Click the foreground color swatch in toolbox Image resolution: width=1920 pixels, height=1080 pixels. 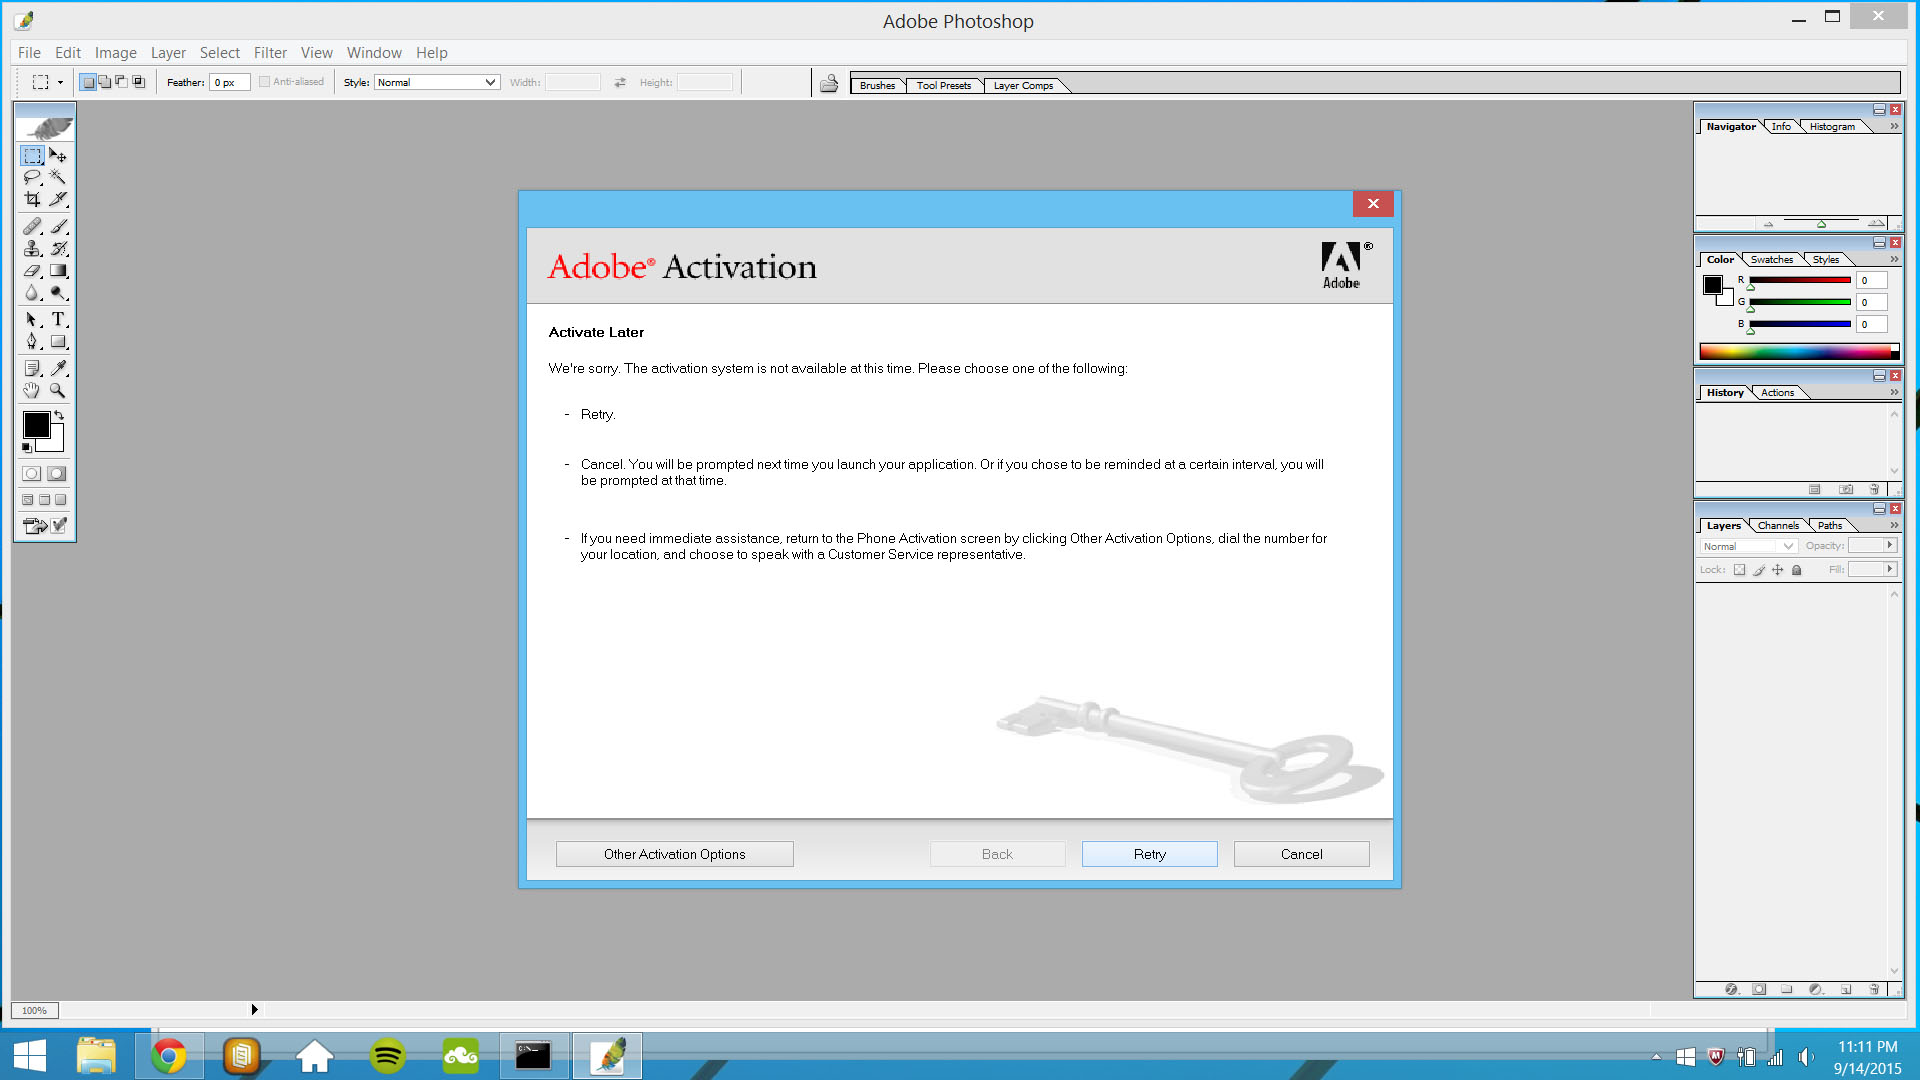36,425
